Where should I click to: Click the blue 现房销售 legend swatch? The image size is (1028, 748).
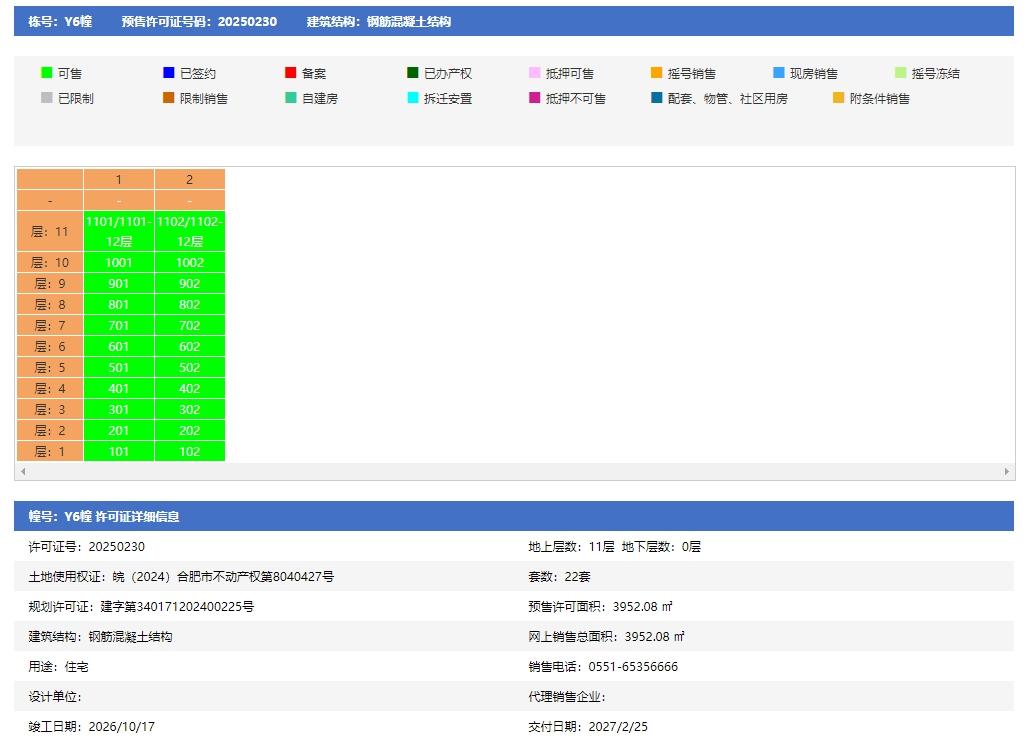click(x=778, y=73)
